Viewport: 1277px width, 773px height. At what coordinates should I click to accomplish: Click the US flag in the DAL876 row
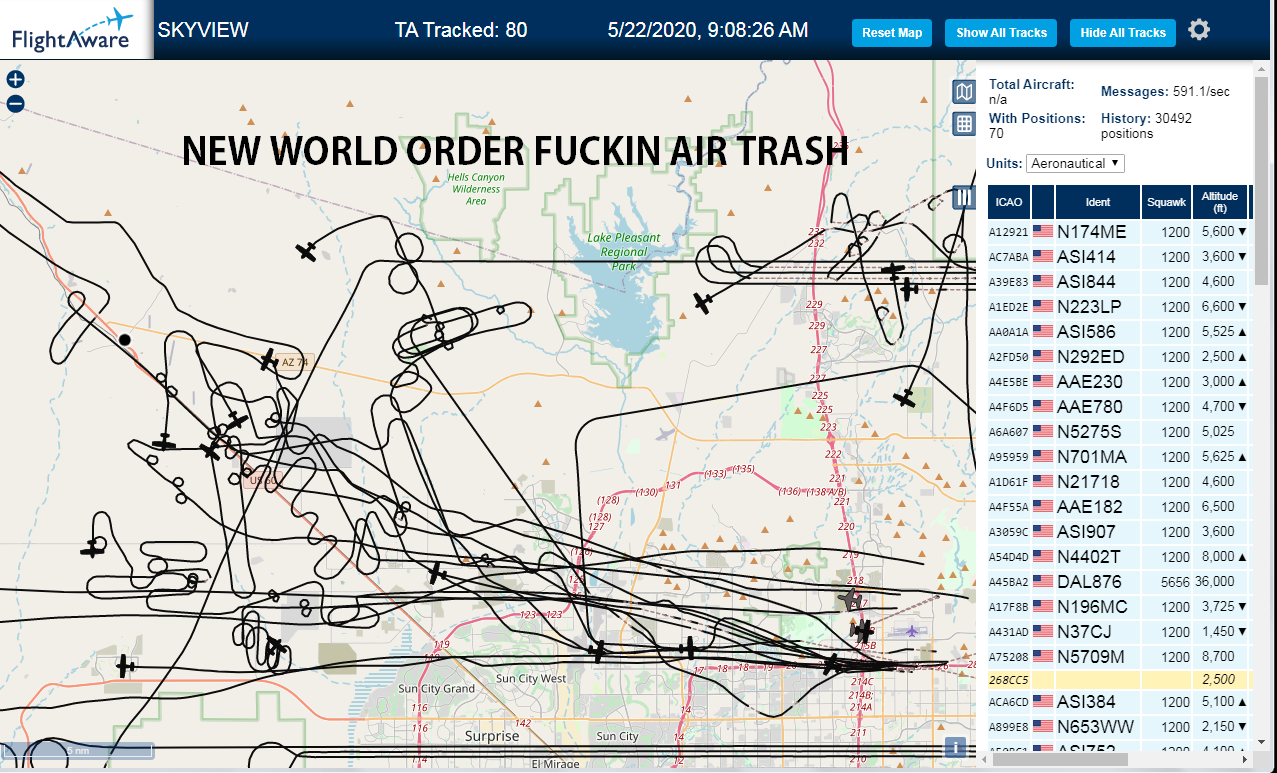click(x=1043, y=582)
